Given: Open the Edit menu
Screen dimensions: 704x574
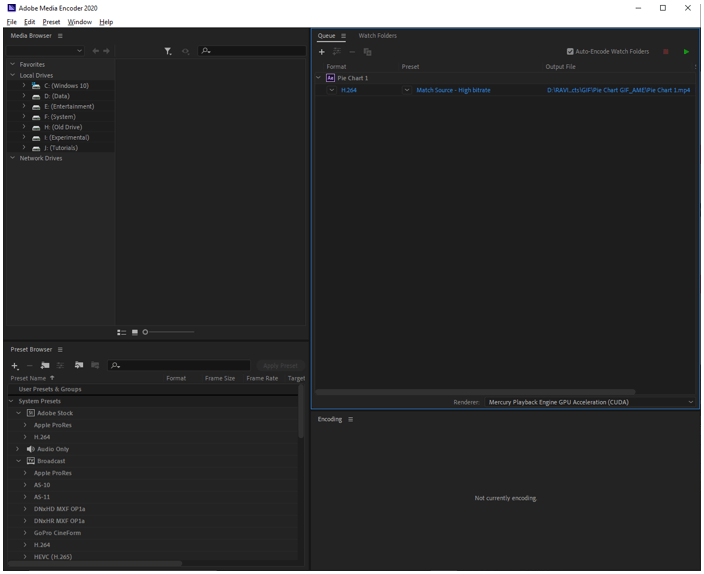Looking at the screenshot, I should 30,22.
